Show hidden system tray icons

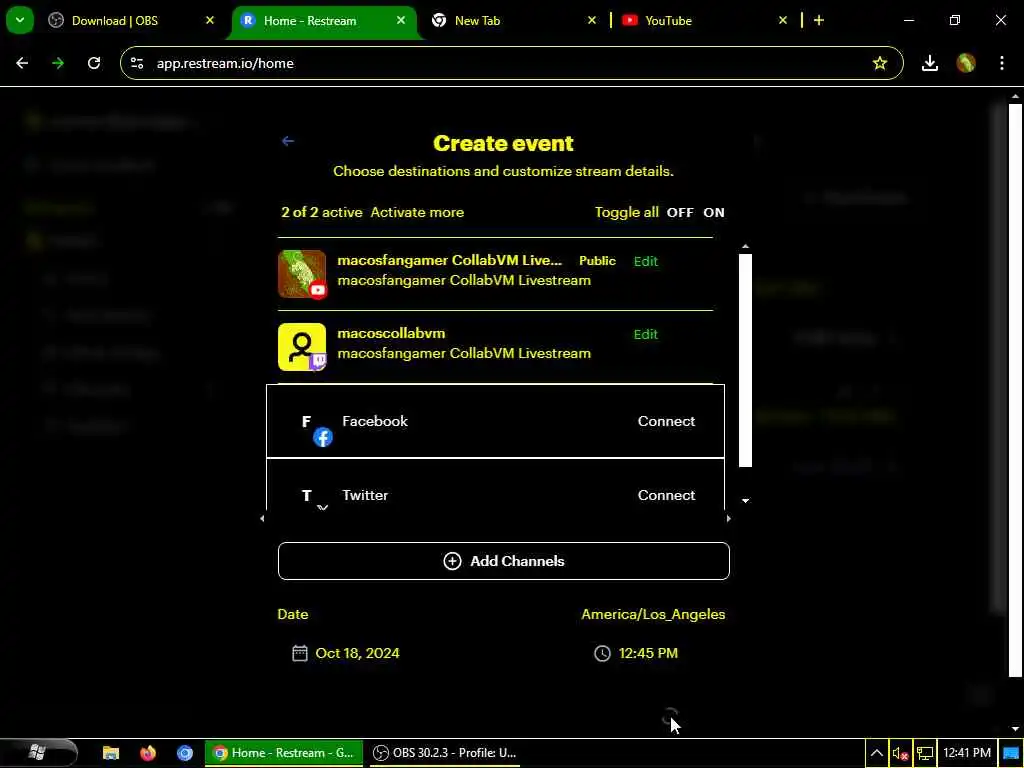coord(876,754)
